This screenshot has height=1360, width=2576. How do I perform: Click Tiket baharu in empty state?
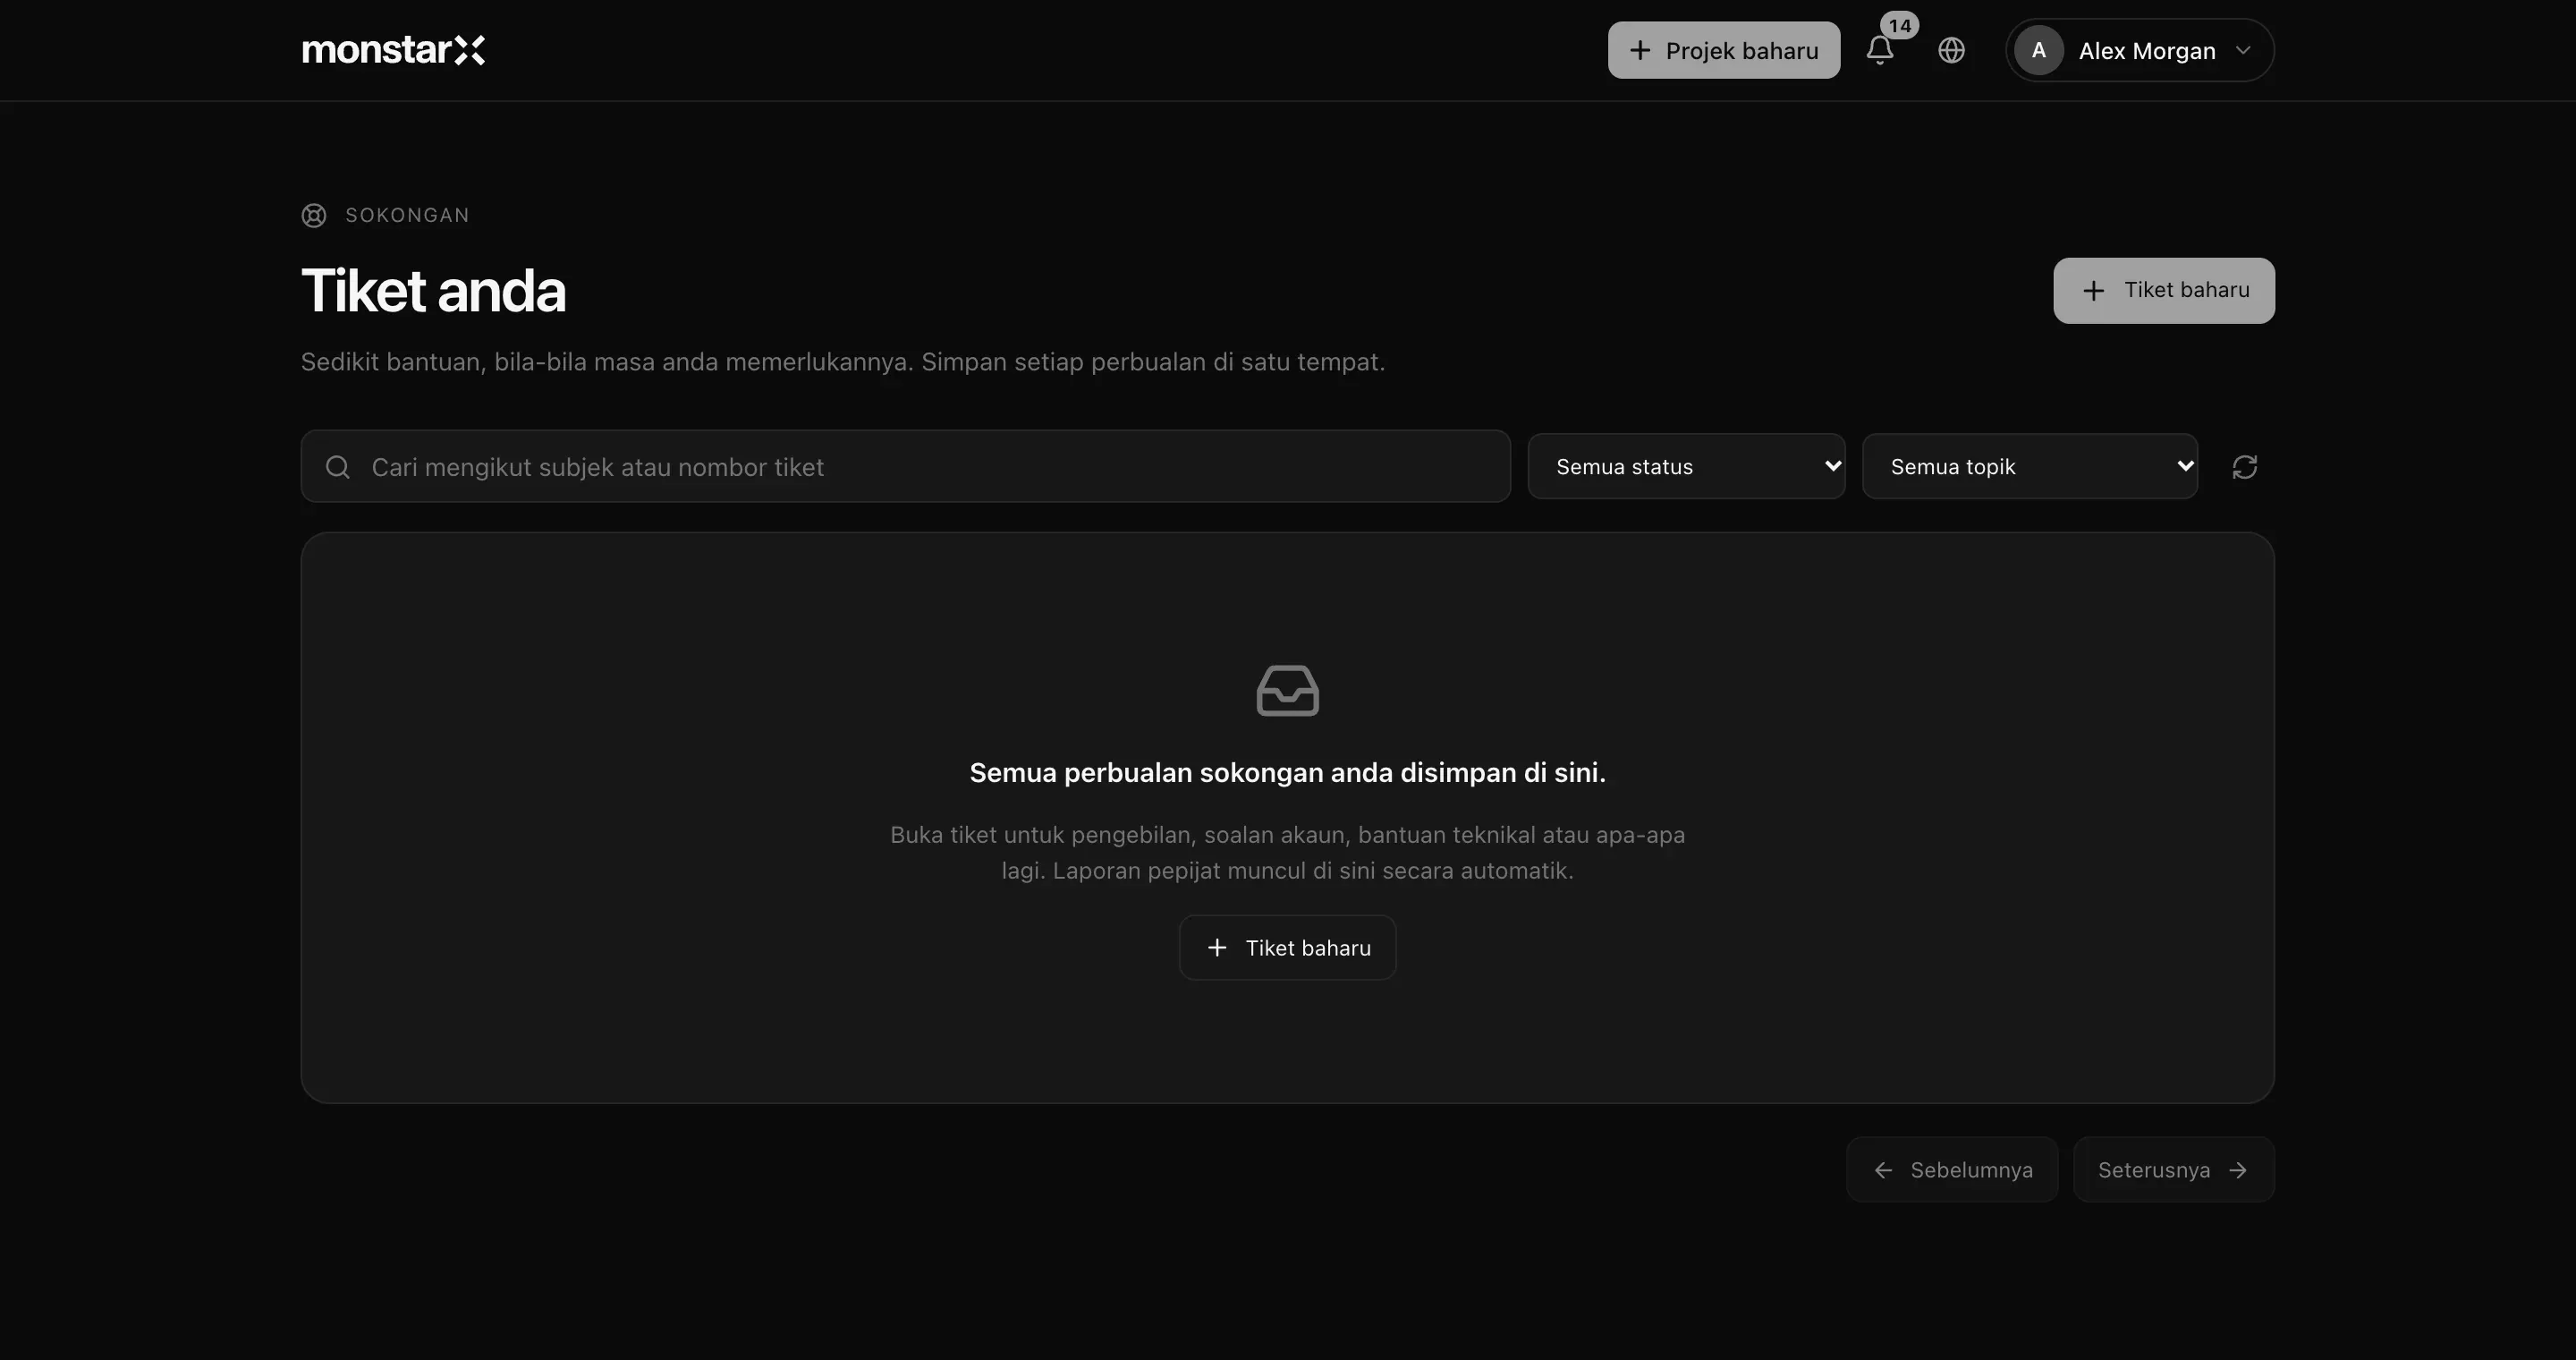click(1287, 947)
